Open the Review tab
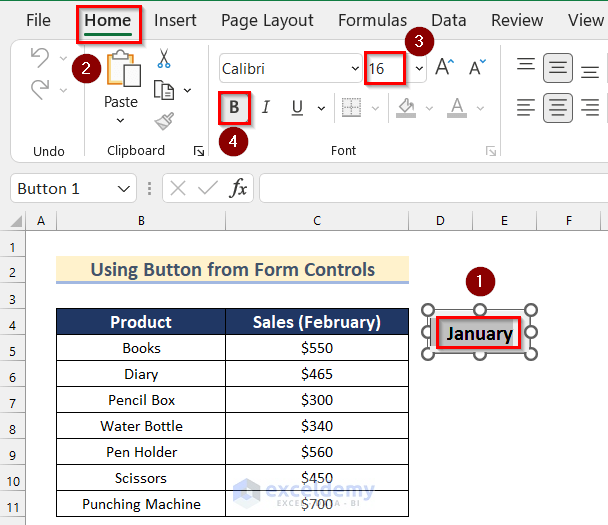Screen dimensions: 608x525 (x=517, y=20)
